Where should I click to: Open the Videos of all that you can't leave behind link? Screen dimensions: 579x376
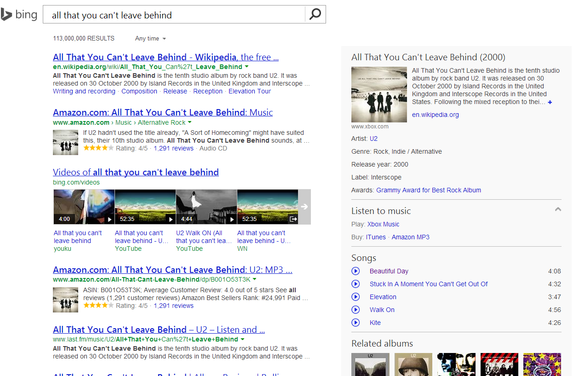click(136, 172)
